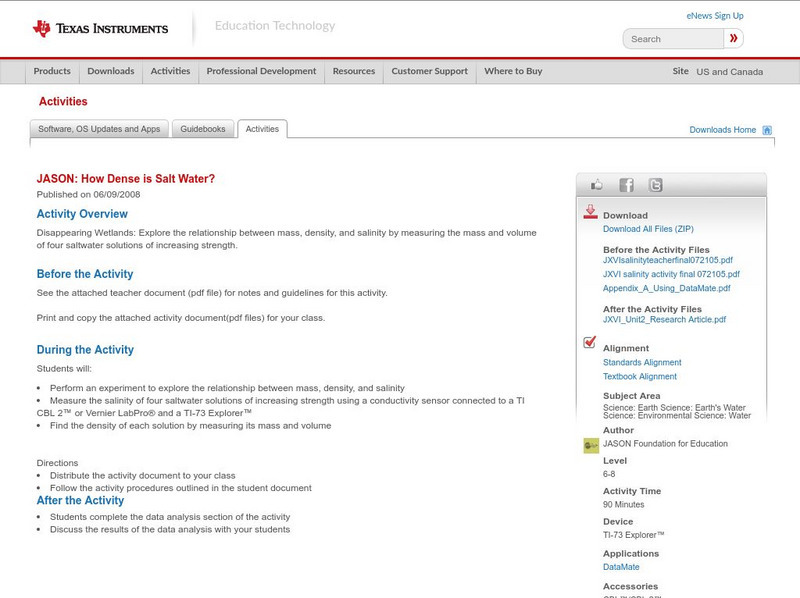
Task: Click the Before the Activity heading
Action: 85,274
